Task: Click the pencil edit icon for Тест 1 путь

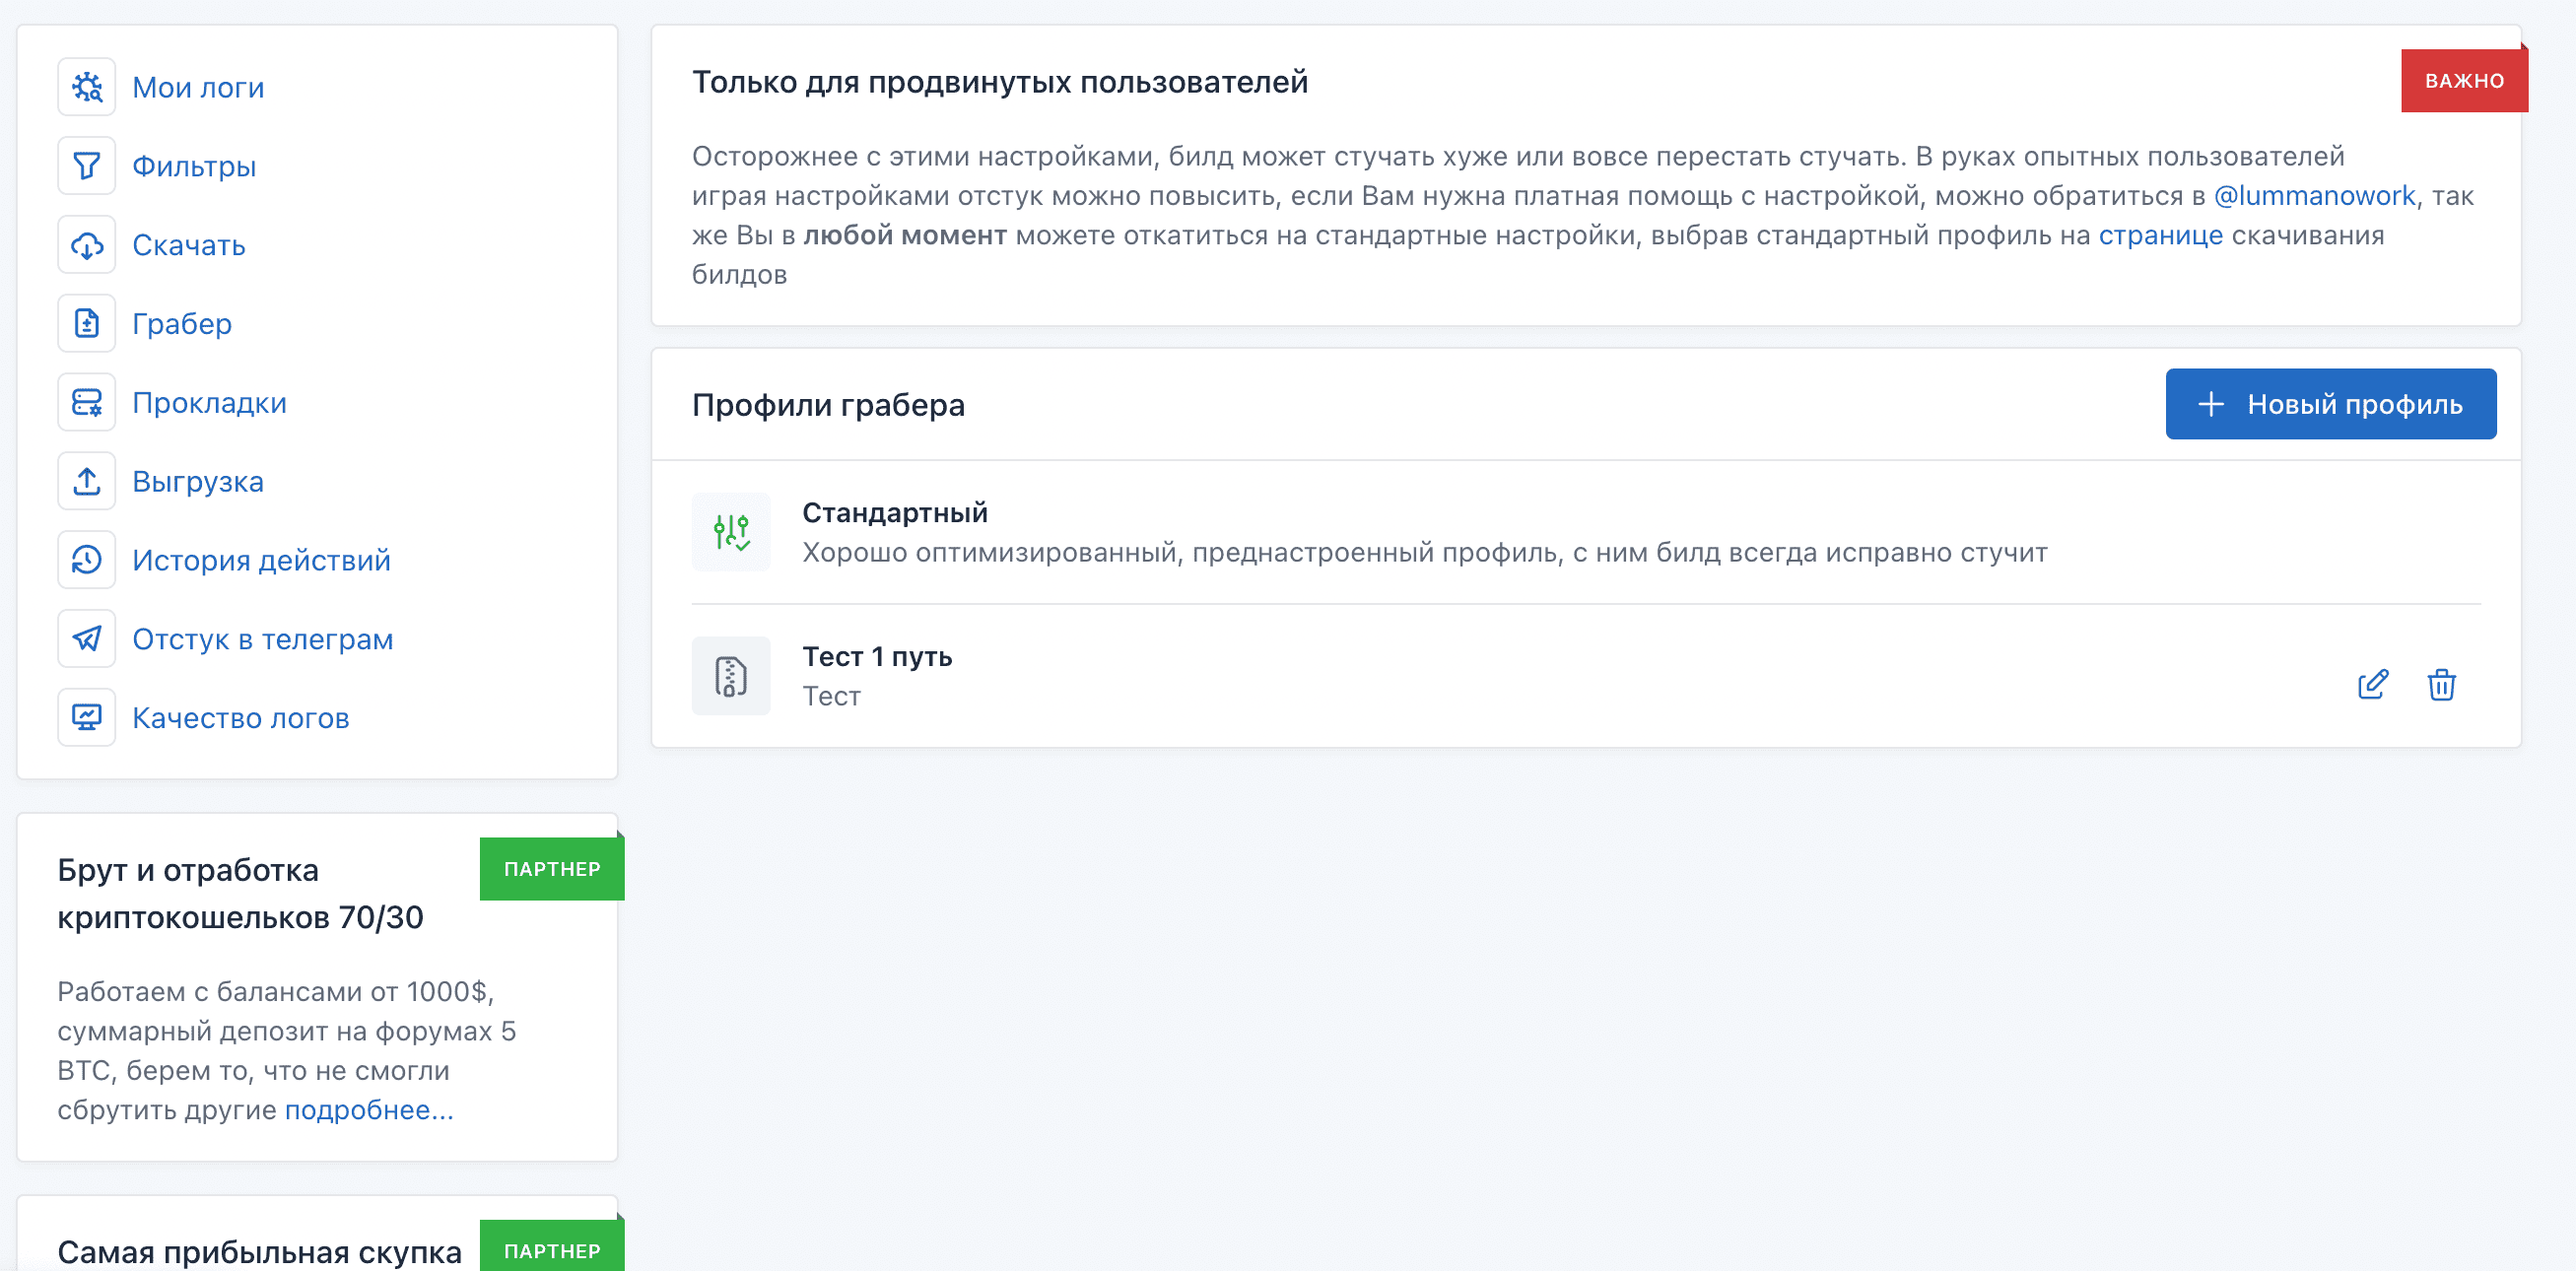Action: [2372, 685]
